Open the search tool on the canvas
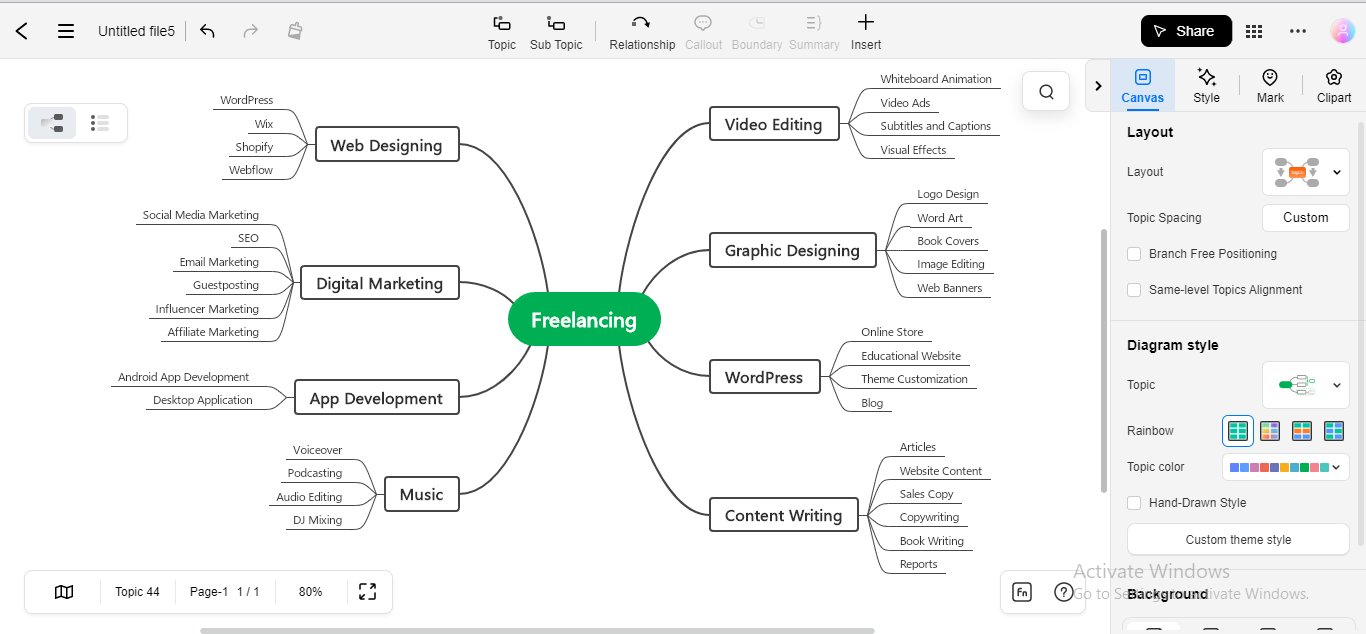Image resolution: width=1366 pixels, height=634 pixels. pyautogui.click(x=1045, y=90)
